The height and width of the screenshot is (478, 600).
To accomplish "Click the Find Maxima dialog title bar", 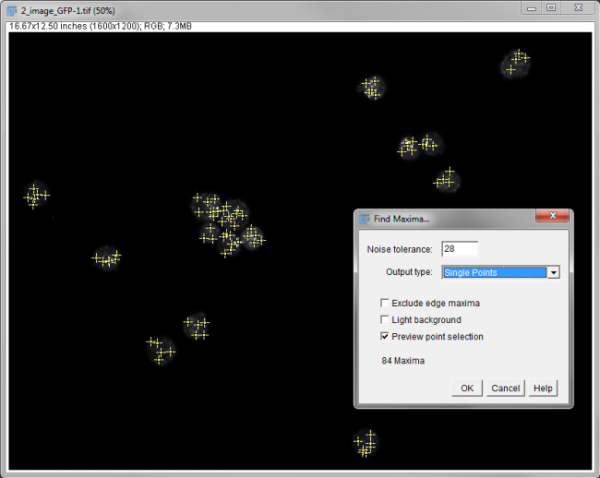I will pos(450,217).
